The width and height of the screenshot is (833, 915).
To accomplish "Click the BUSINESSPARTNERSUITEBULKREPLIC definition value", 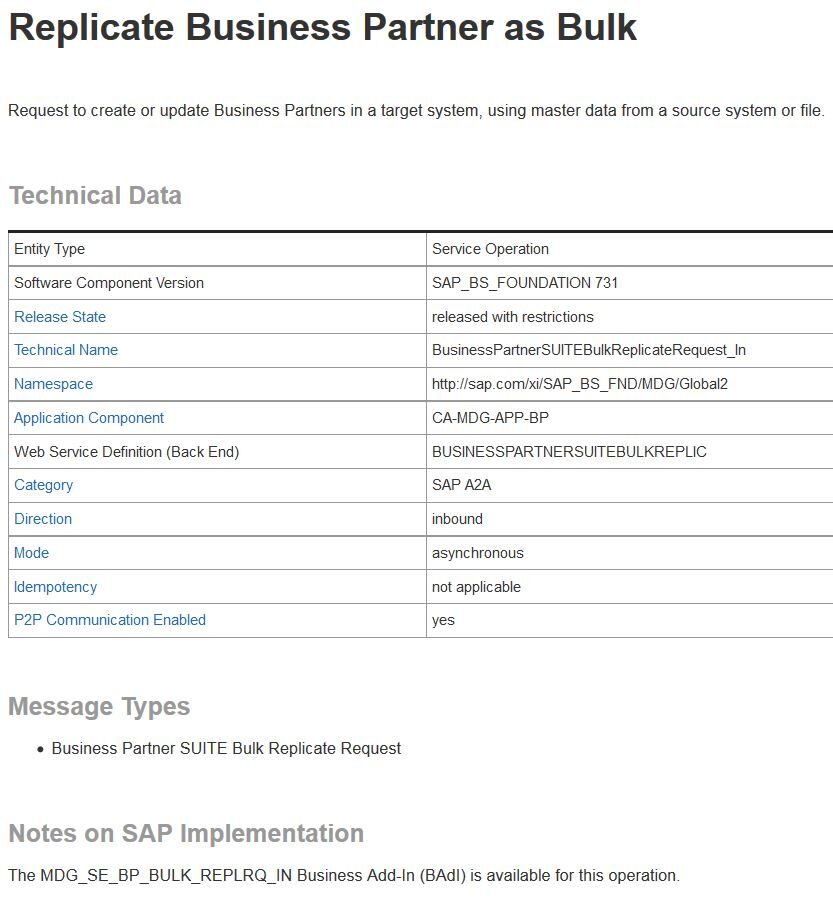I will (569, 452).
